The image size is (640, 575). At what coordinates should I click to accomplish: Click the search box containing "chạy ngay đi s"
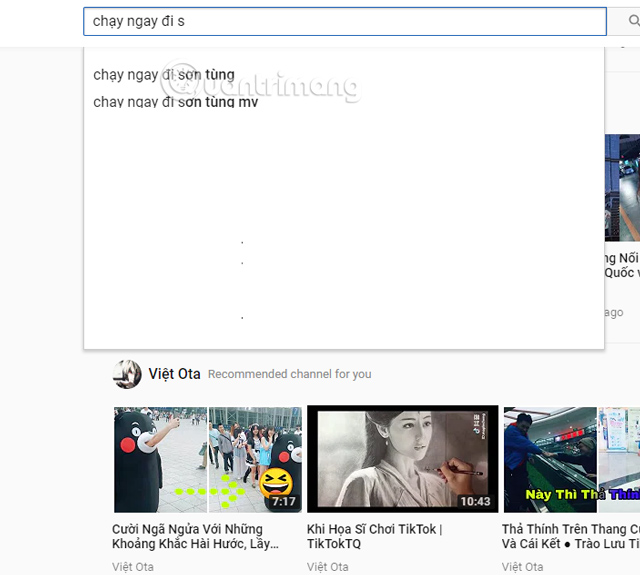pos(345,21)
